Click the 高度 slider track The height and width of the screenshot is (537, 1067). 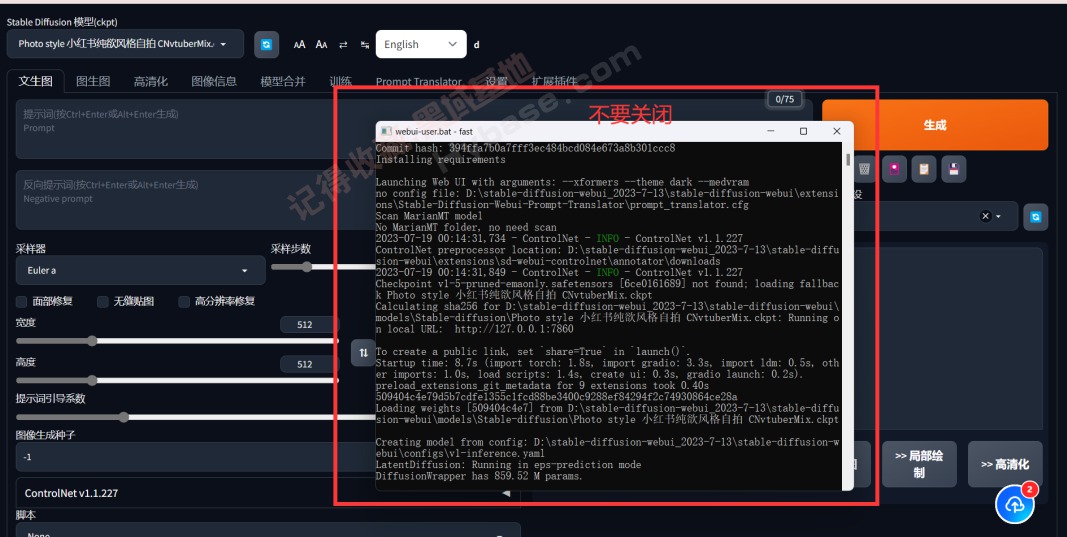point(177,380)
